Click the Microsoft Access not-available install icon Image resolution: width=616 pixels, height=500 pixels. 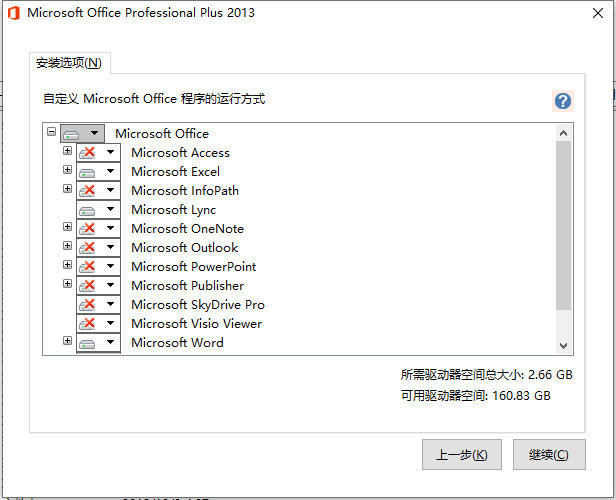tap(87, 152)
